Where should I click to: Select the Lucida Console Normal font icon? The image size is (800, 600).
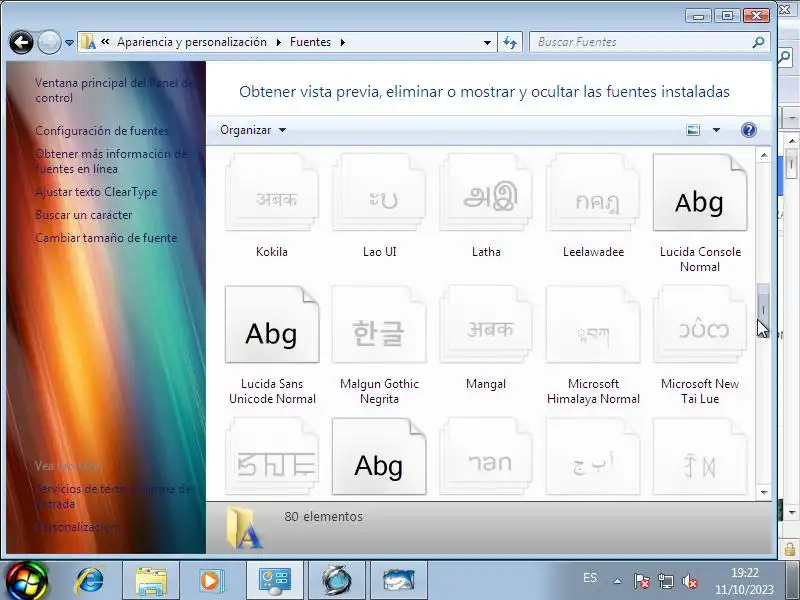tap(700, 193)
